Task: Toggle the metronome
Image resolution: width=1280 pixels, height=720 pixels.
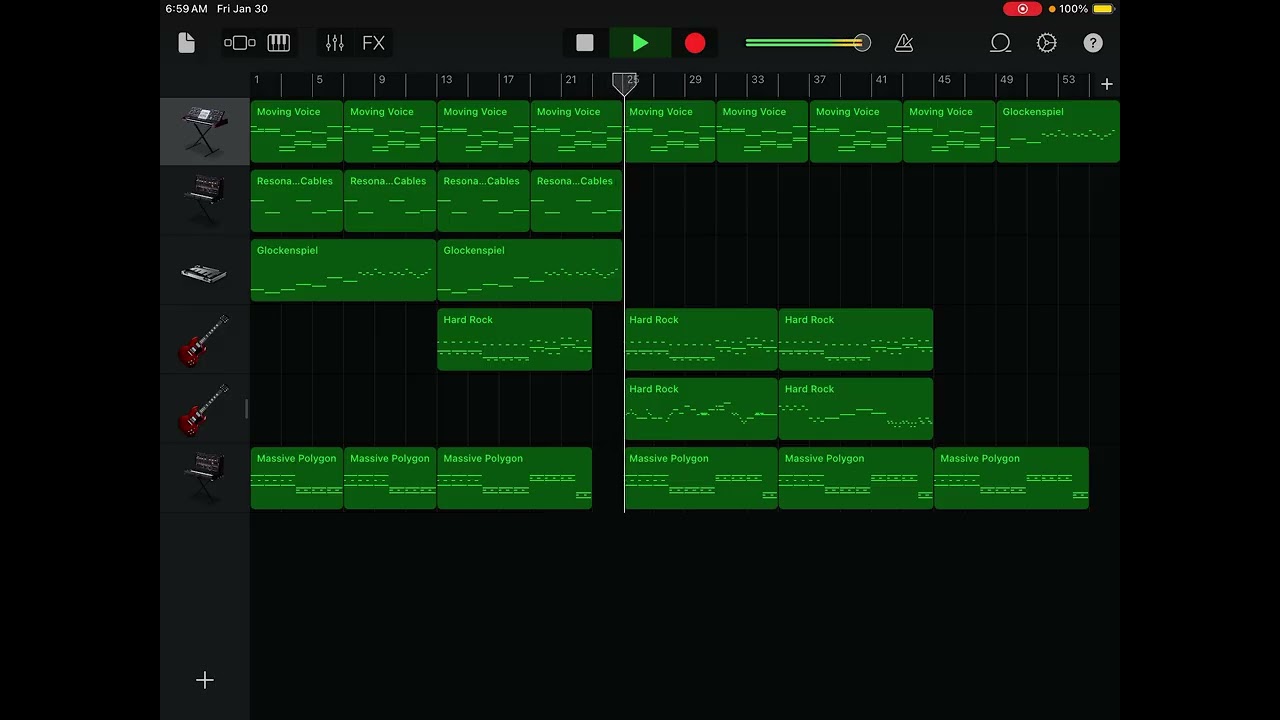Action: pos(904,43)
